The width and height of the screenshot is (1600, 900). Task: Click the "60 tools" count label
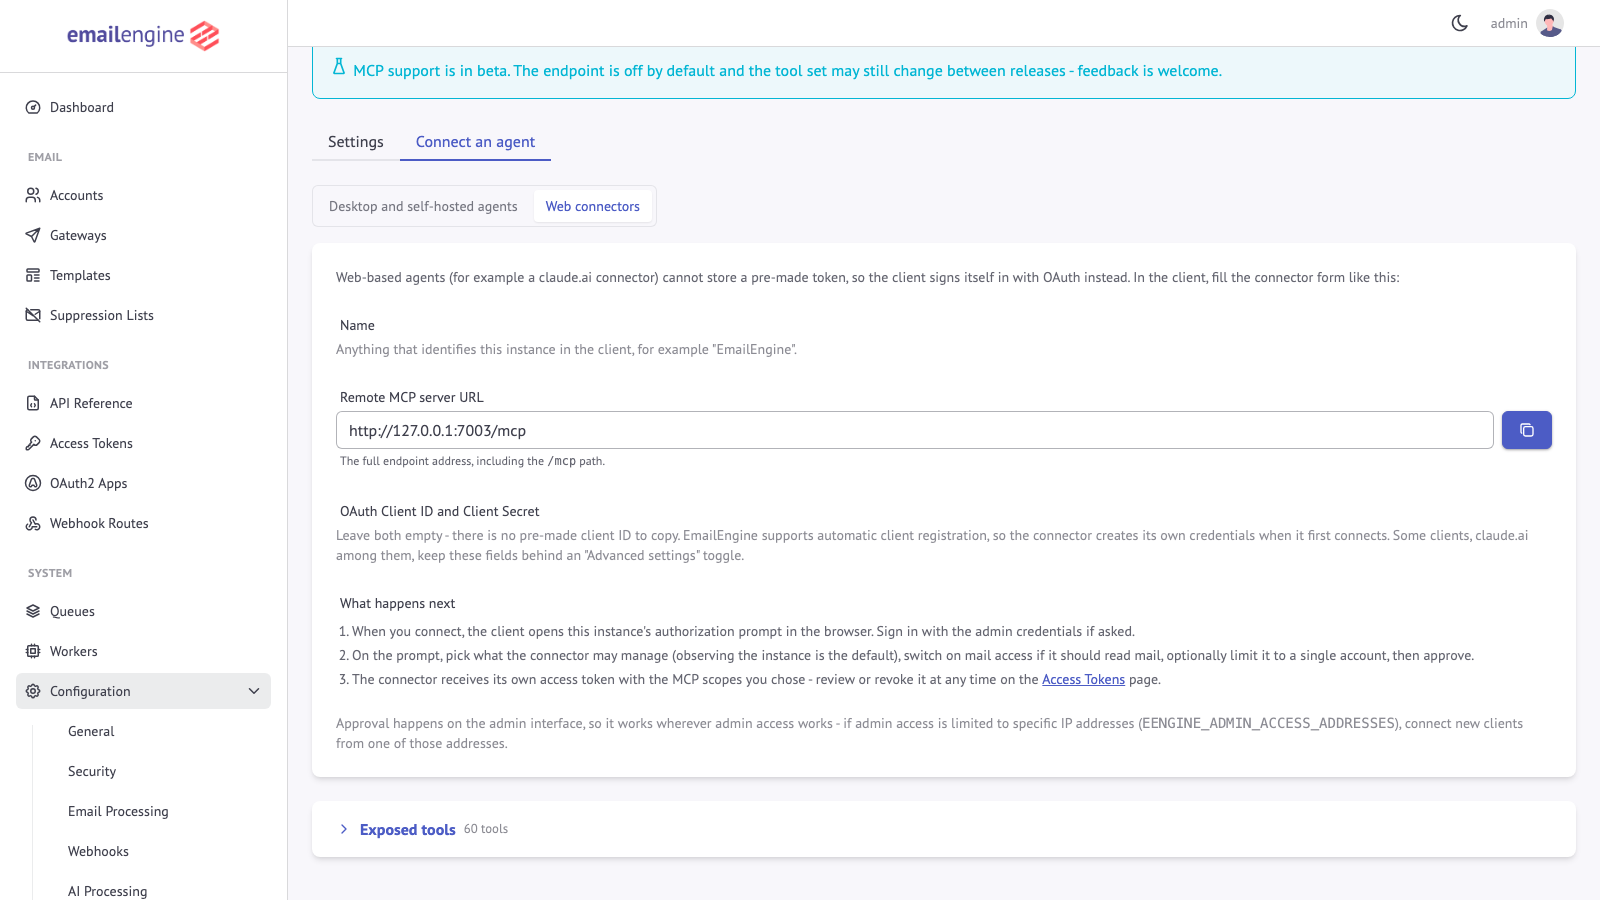pyautogui.click(x=486, y=829)
